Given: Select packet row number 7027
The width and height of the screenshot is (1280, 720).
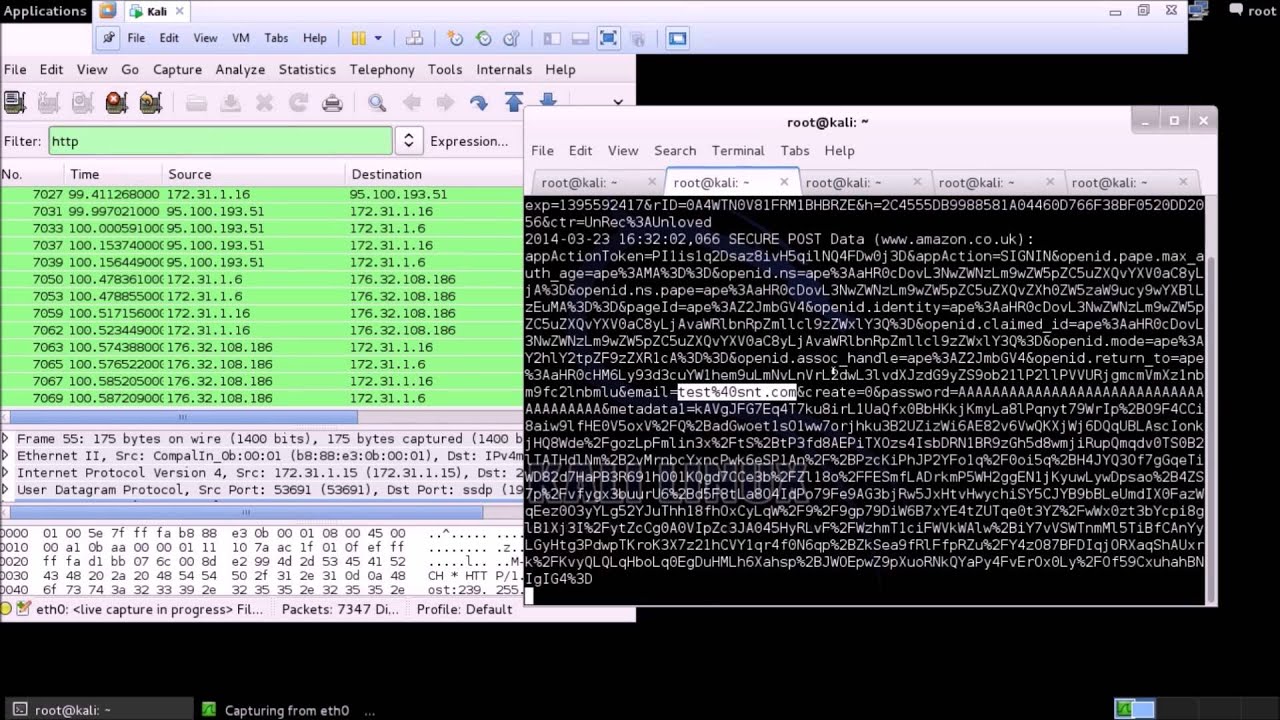Looking at the screenshot, I should click(261, 194).
